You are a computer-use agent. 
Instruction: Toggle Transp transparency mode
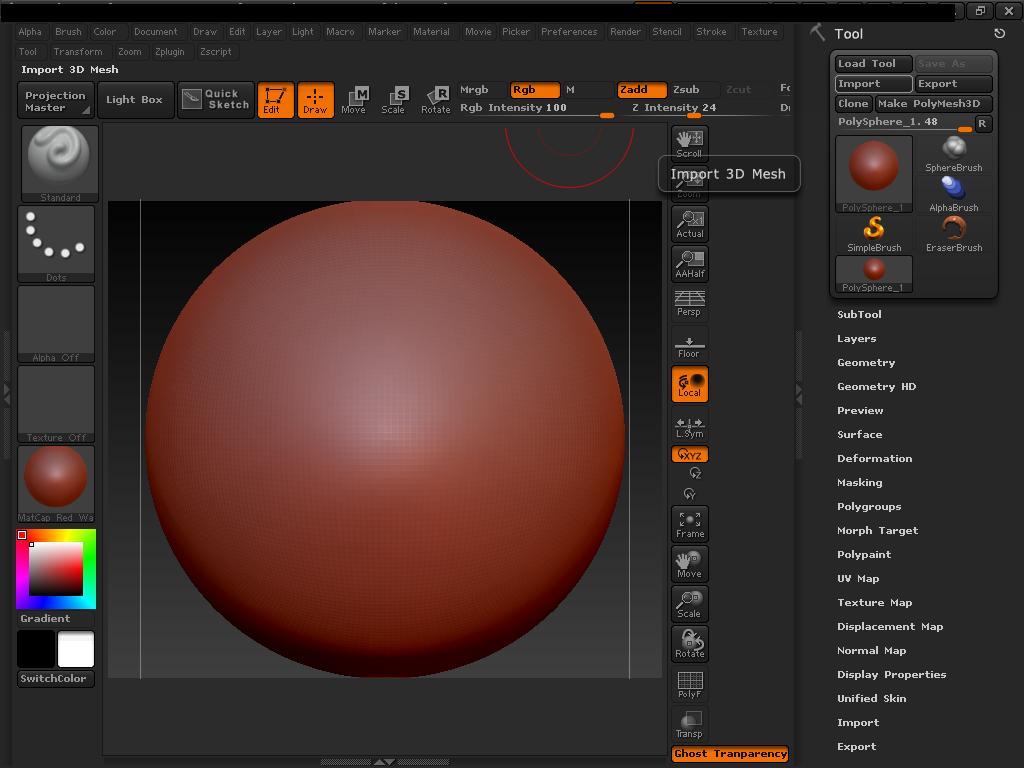coord(690,724)
